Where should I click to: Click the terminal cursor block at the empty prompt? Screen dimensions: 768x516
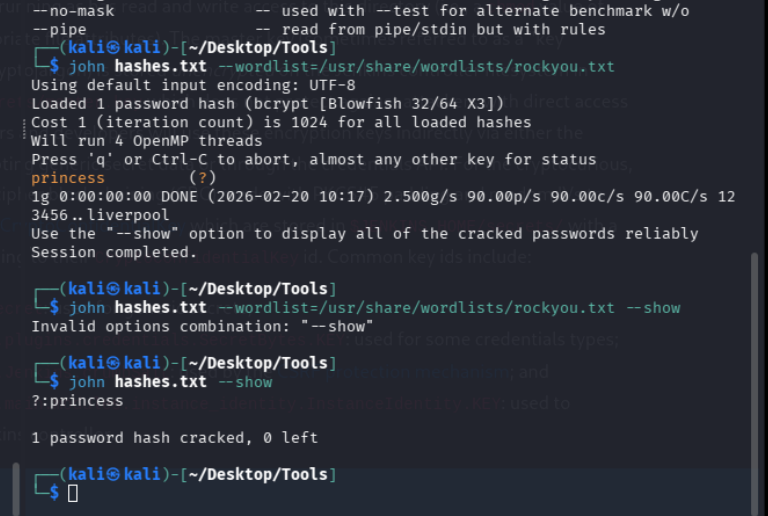coord(73,492)
